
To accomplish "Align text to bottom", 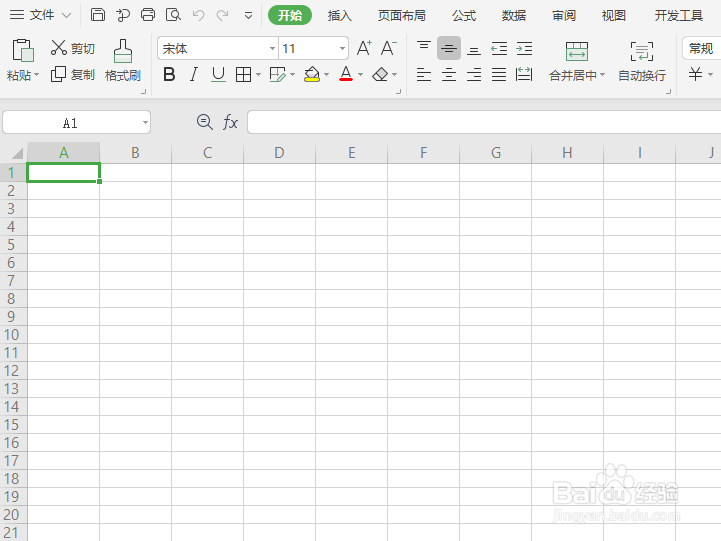I will [x=474, y=48].
